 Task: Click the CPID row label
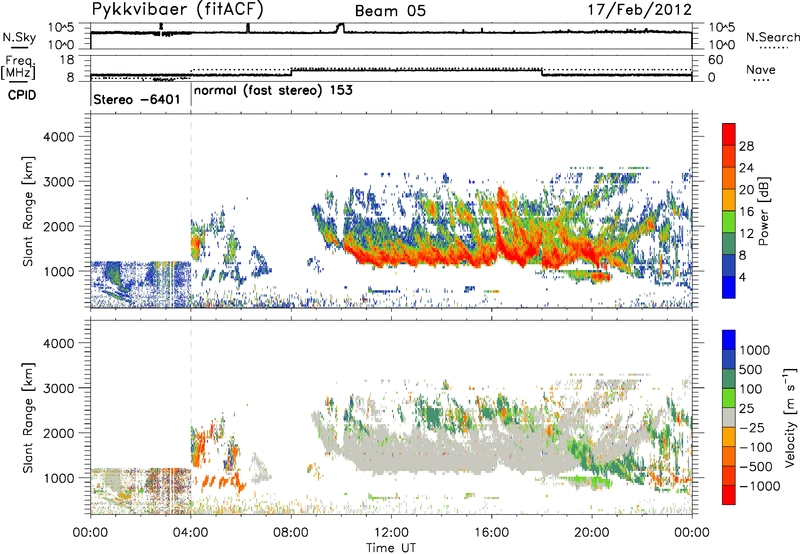click(x=22, y=95)
